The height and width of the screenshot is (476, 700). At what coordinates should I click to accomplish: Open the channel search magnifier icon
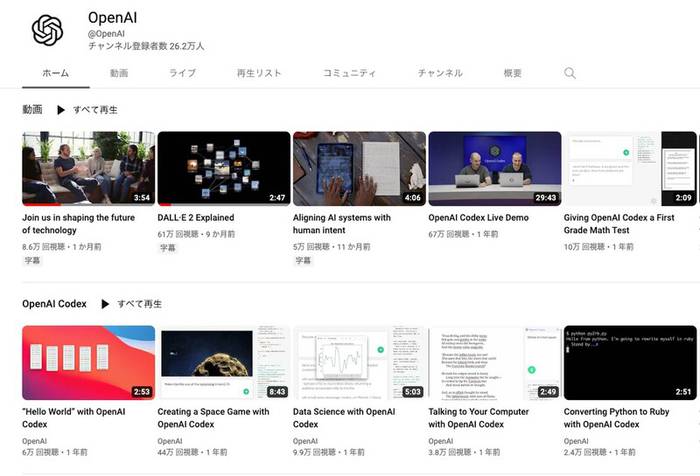click(x=570, y=73)
